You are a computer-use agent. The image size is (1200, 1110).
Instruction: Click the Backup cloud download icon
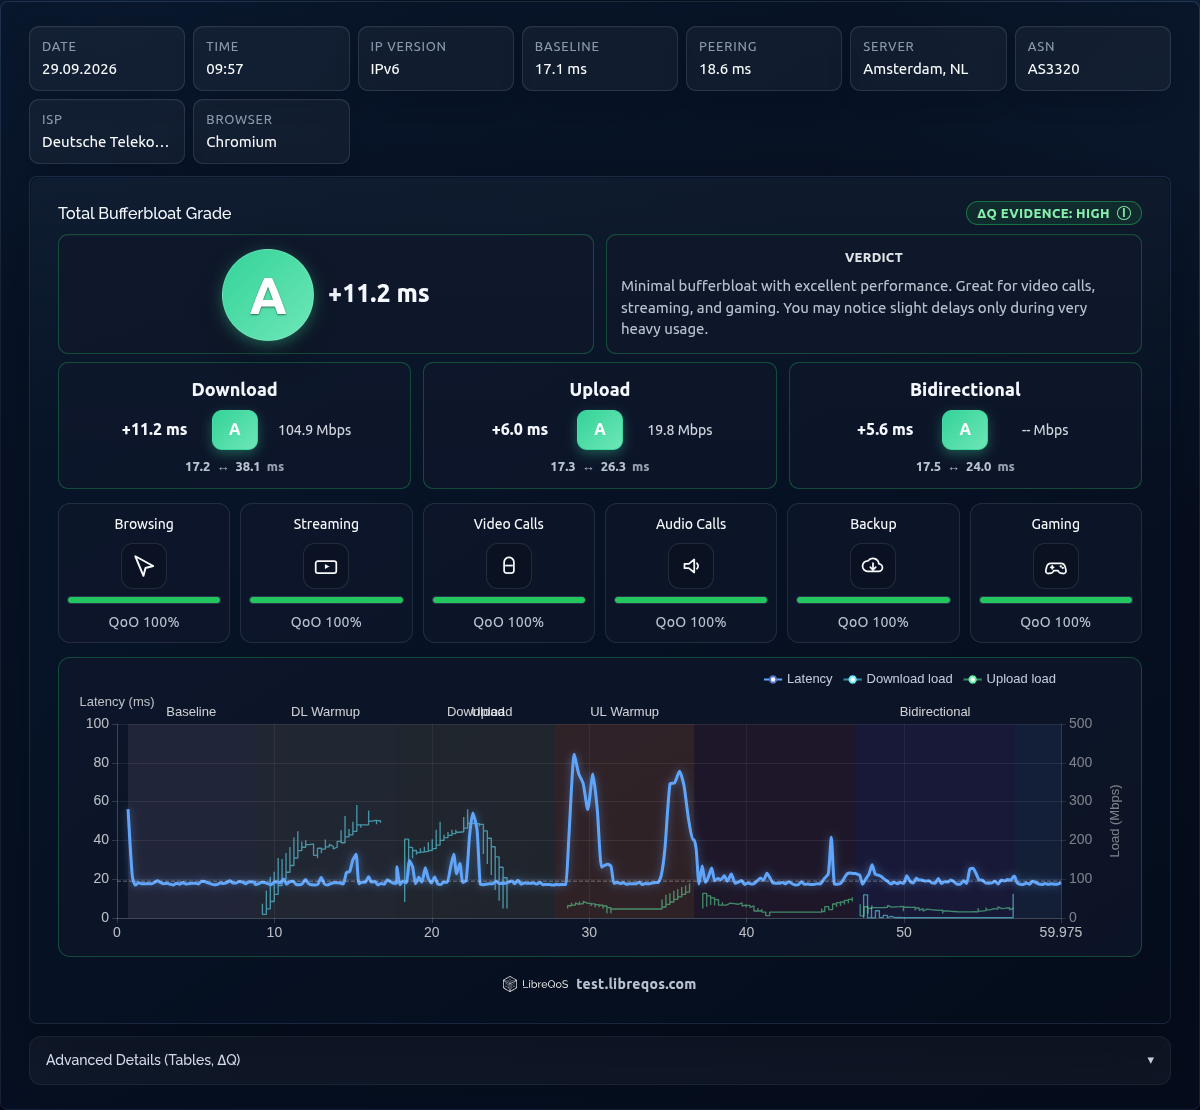tap(873, 566)
